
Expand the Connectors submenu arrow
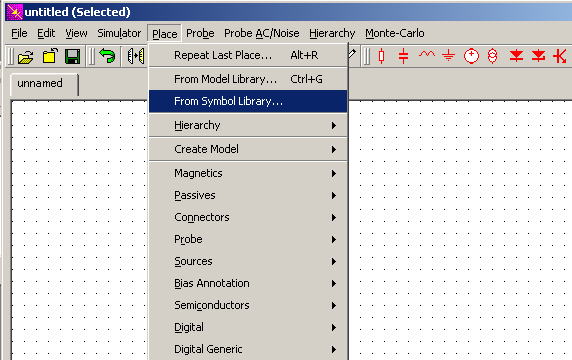pos(333,218)
